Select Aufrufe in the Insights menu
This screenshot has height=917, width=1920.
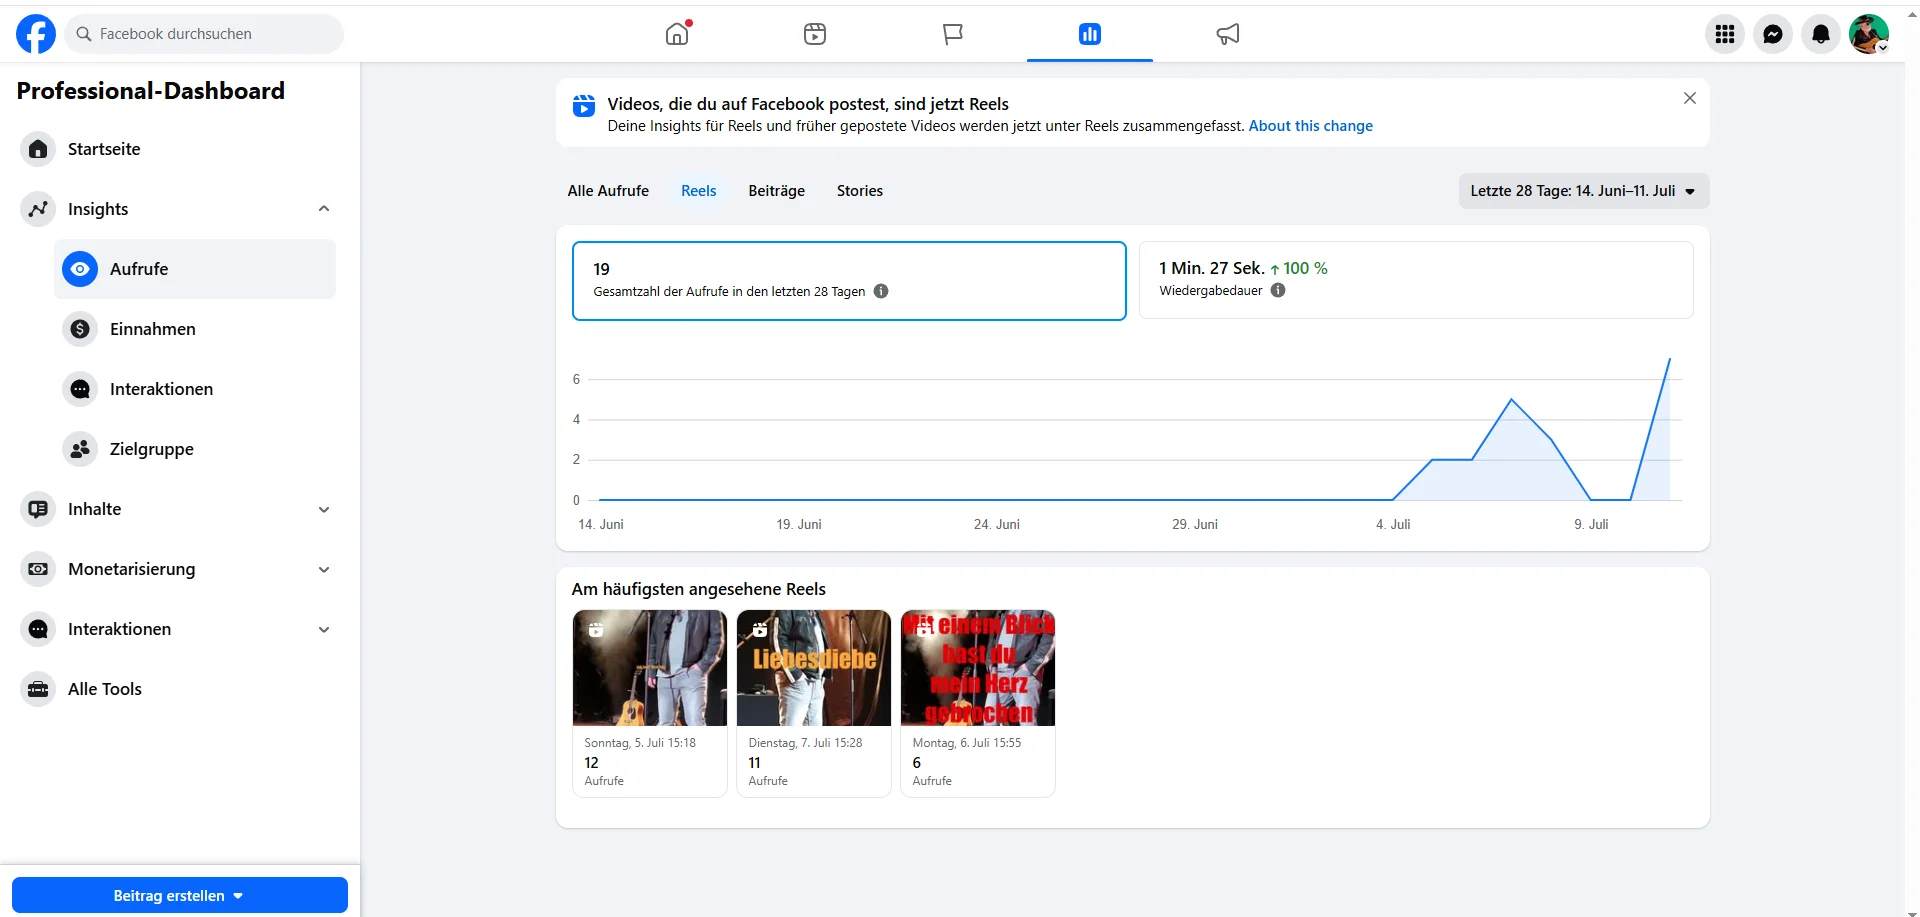195,269
